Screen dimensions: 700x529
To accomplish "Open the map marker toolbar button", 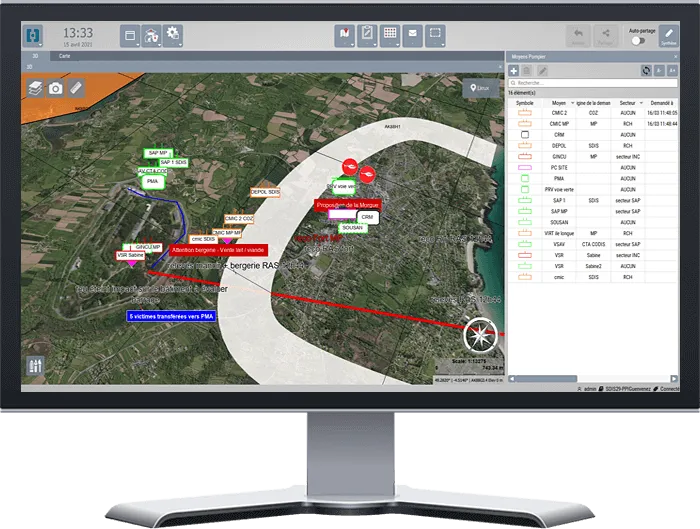I will [345, 36].
